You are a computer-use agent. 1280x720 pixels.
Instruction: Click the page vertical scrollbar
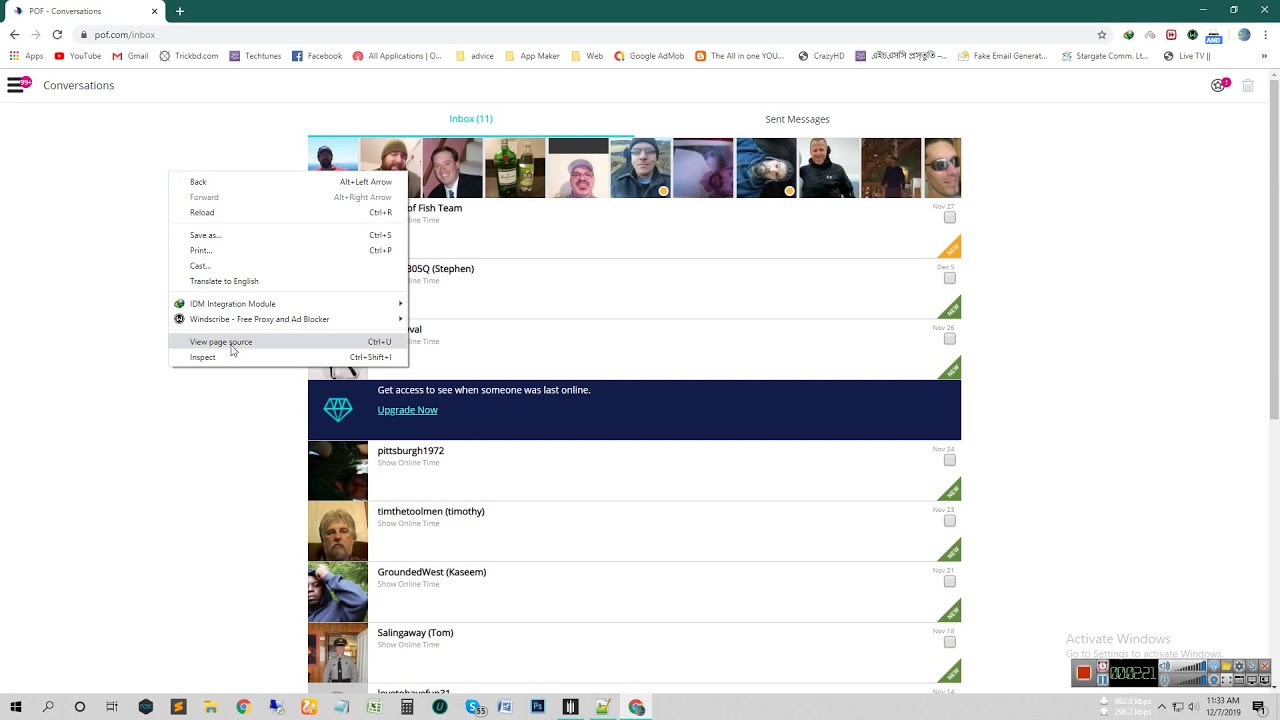point(1274,250)
